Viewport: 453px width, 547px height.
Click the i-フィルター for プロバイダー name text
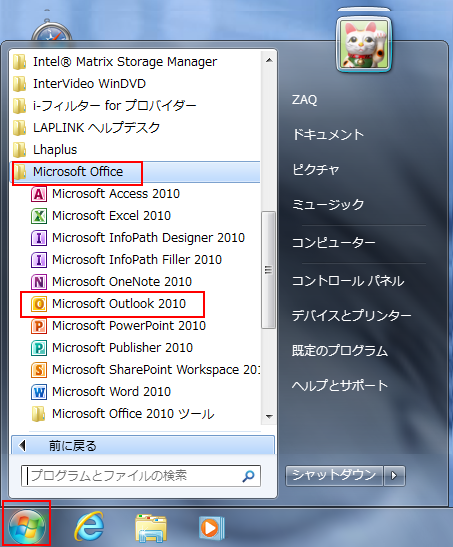pos(115,106)
